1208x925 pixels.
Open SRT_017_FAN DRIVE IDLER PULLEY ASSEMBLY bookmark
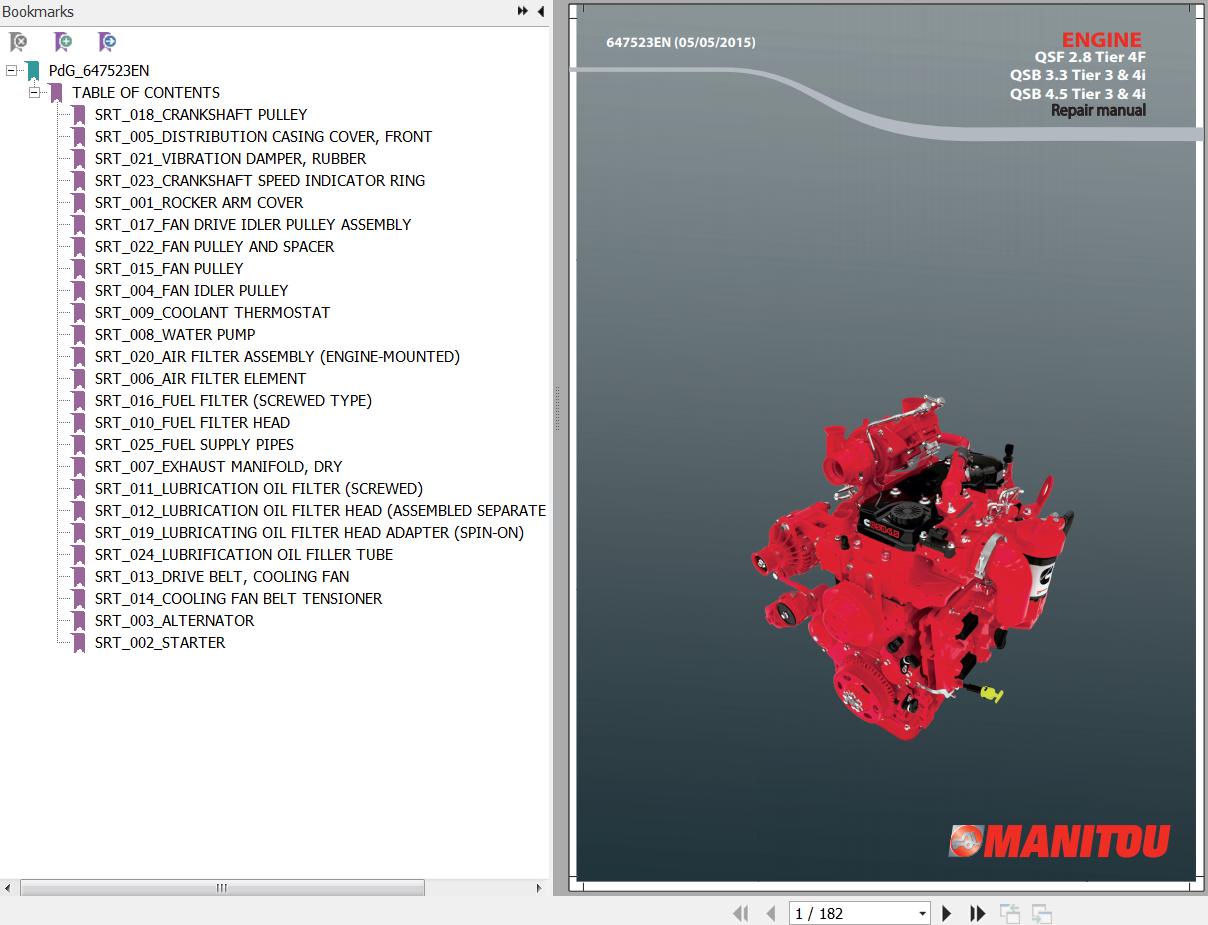pos(253,225)
